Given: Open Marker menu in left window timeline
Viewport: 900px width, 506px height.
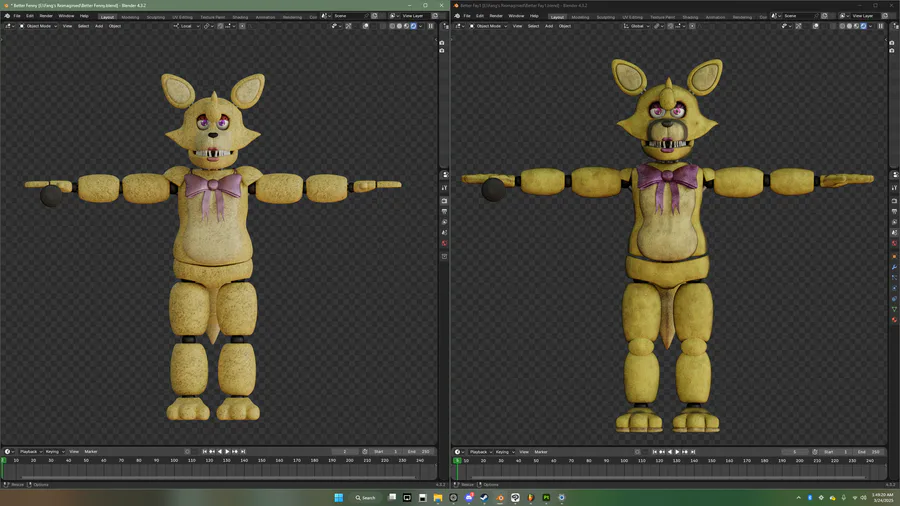Looking at the screenshot, I should coord(91,451).
